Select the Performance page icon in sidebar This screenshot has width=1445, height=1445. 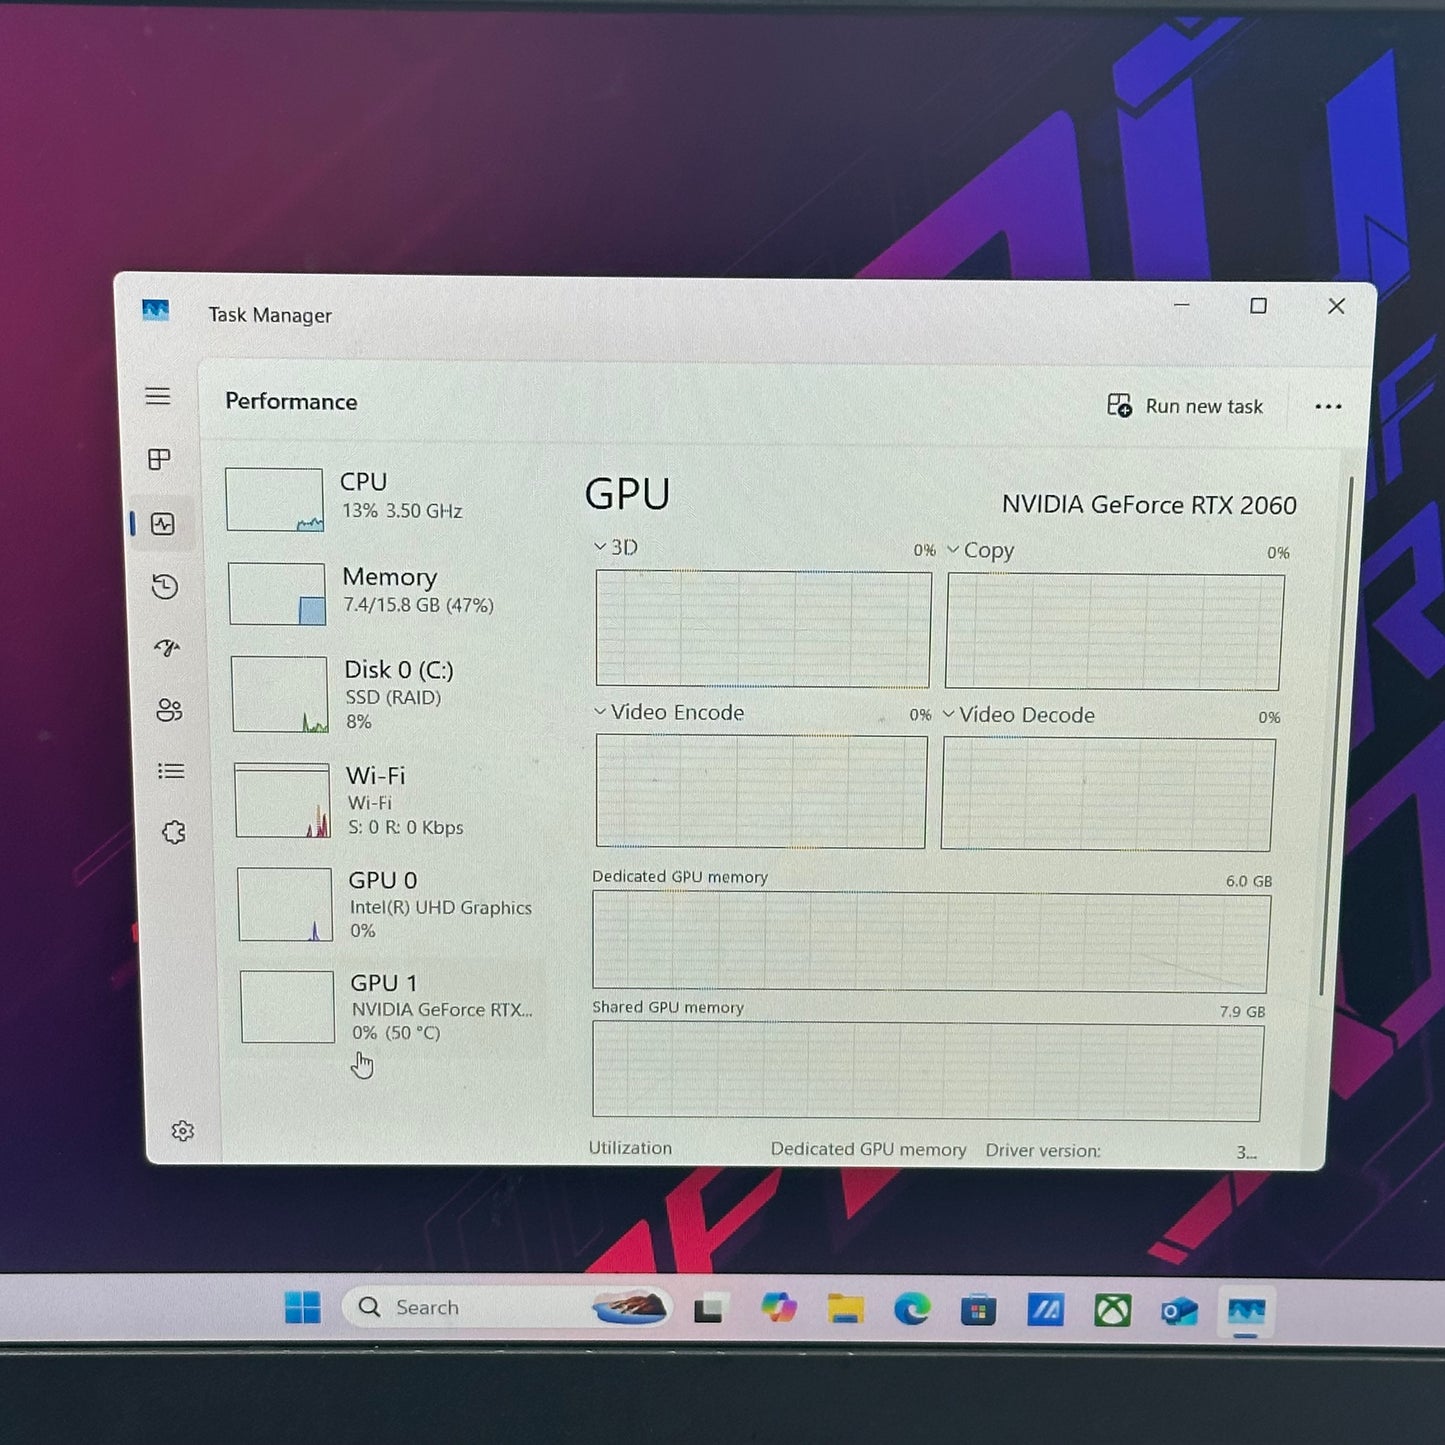(x=163, y=524)
